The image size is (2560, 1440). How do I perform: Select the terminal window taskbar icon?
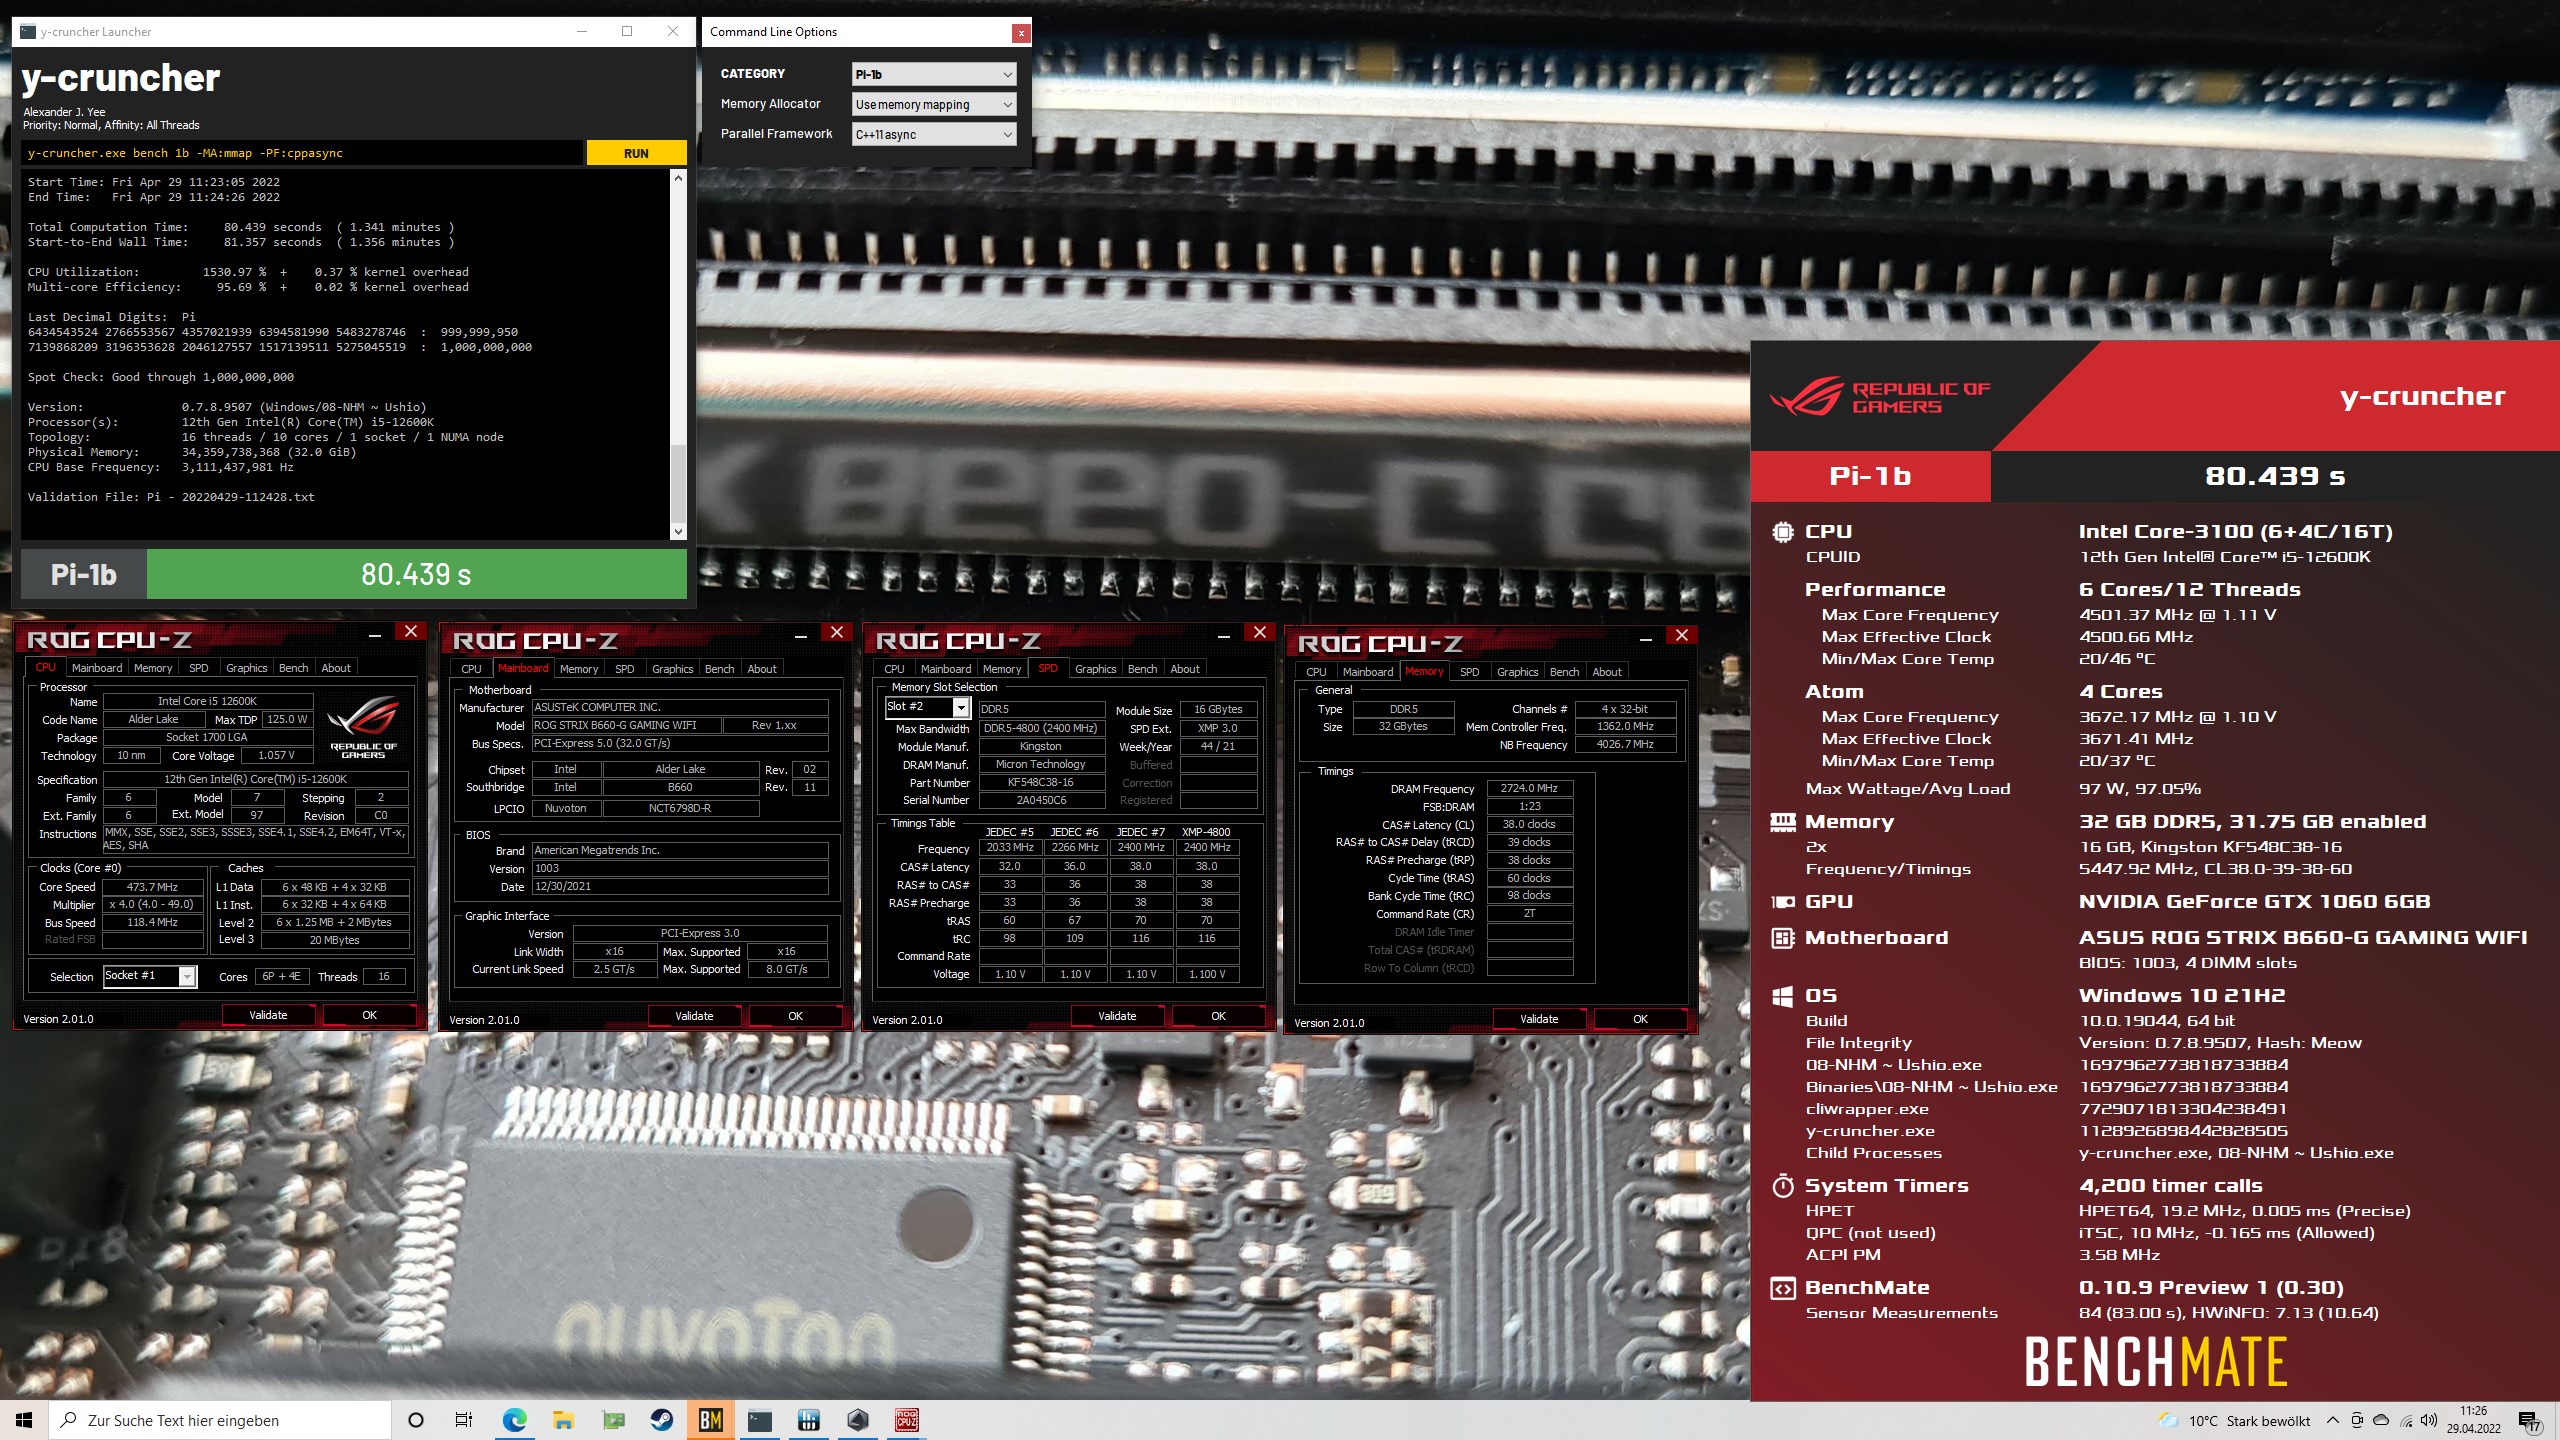pyautogui.click(x=760, y=1420)
